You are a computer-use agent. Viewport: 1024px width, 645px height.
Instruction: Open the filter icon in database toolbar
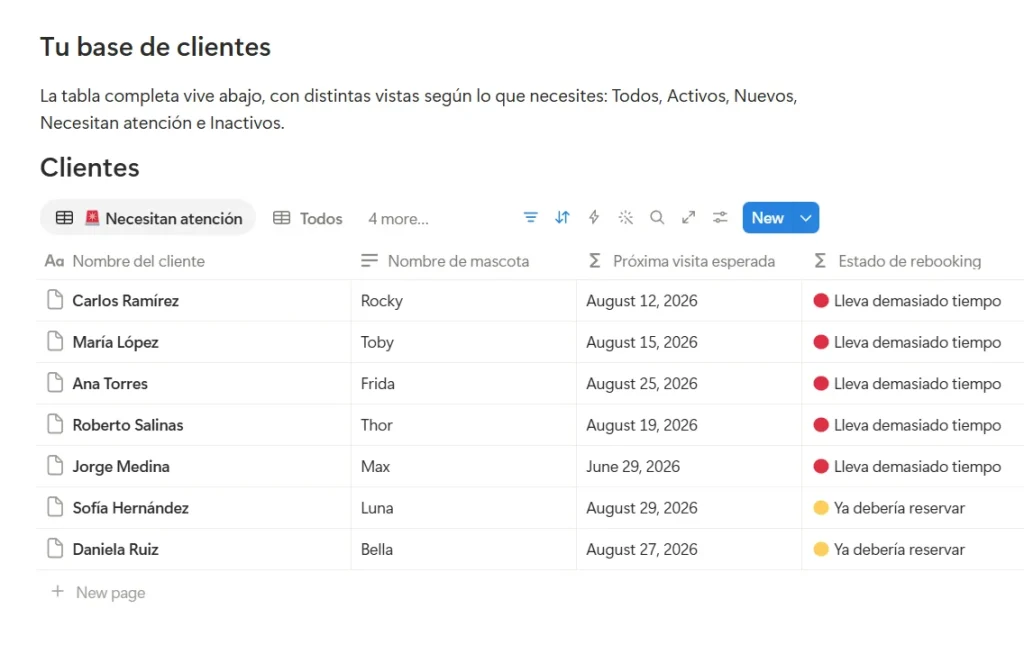[530, 217]
